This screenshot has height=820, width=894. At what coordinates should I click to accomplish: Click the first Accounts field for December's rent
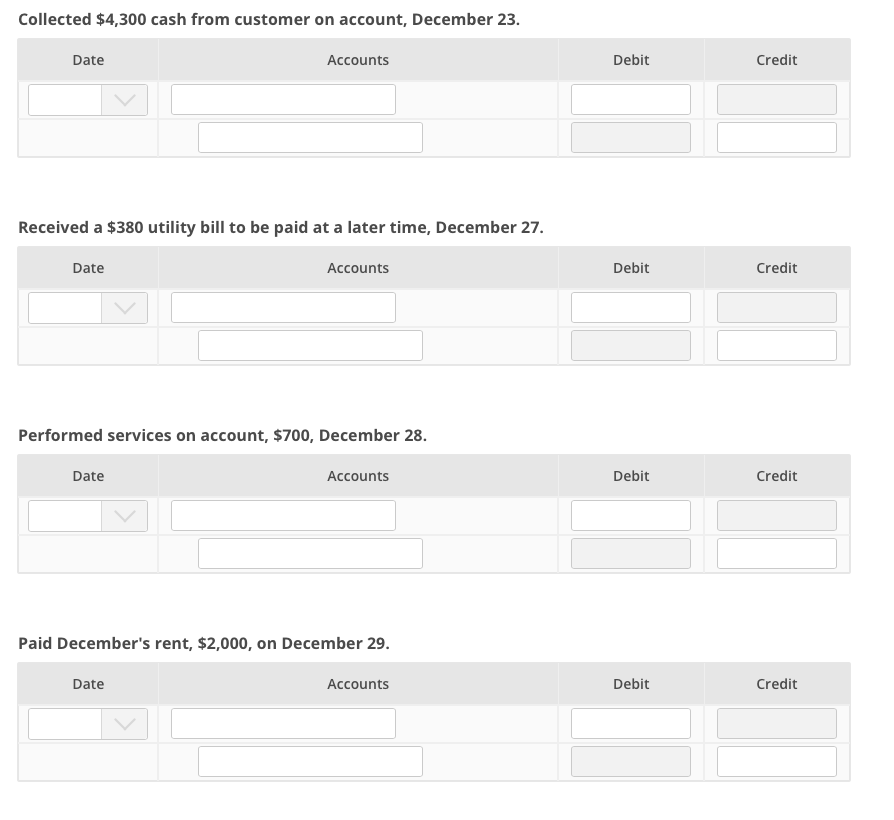click(x=283, y=723)
